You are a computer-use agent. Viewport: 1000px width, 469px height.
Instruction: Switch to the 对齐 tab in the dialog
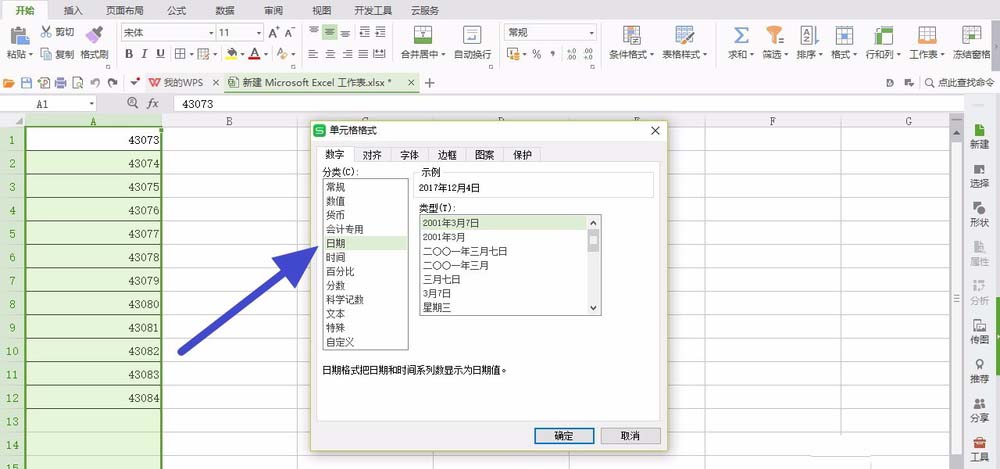pyautogui.click(x=371, y=155)
